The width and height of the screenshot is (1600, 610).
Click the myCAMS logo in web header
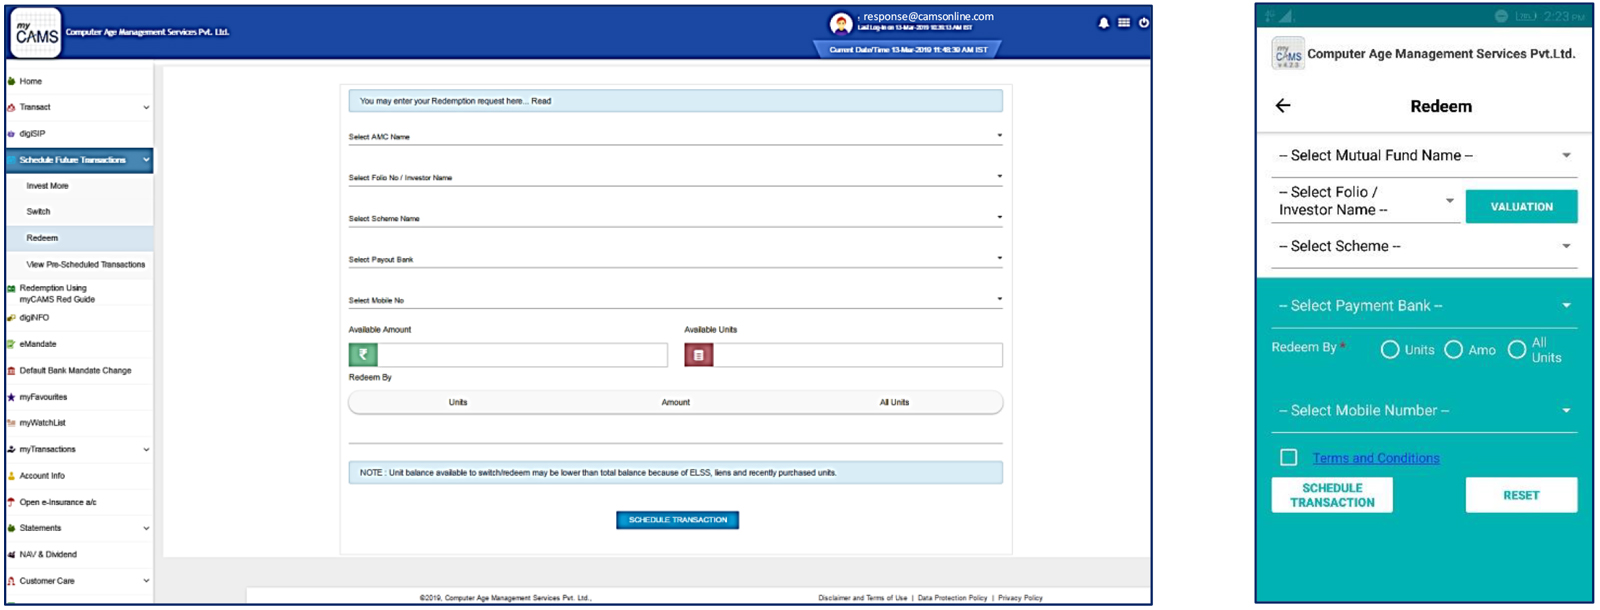pos(36,33)
